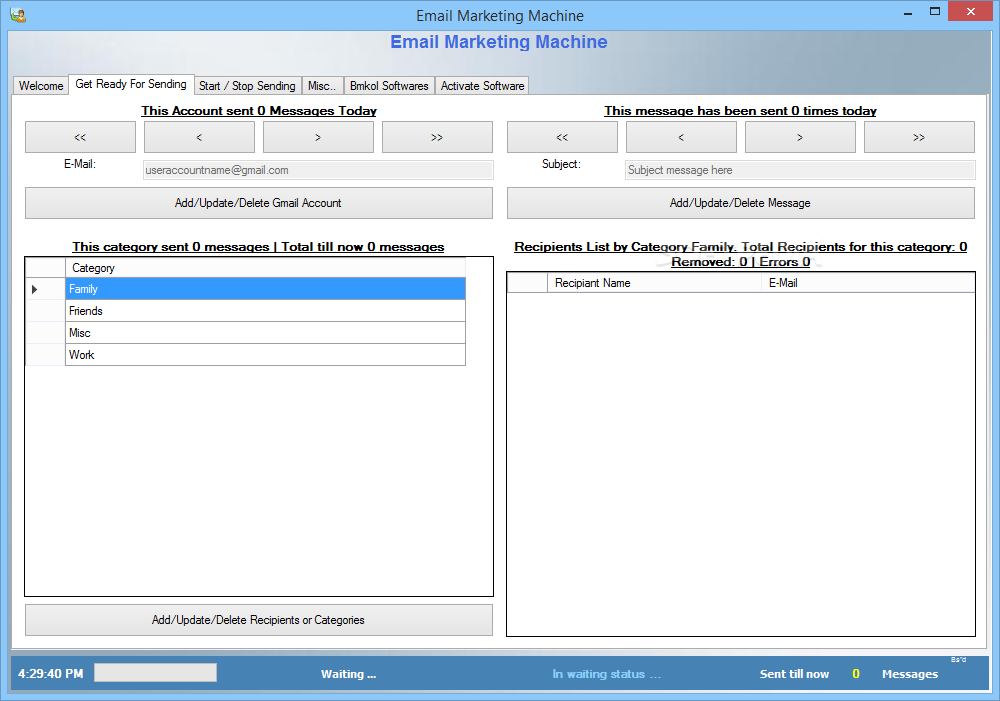The width and height of the screenshot is (1000, 701).
Task: Open Add/Update/Delete Message
Action: point(741,203)
